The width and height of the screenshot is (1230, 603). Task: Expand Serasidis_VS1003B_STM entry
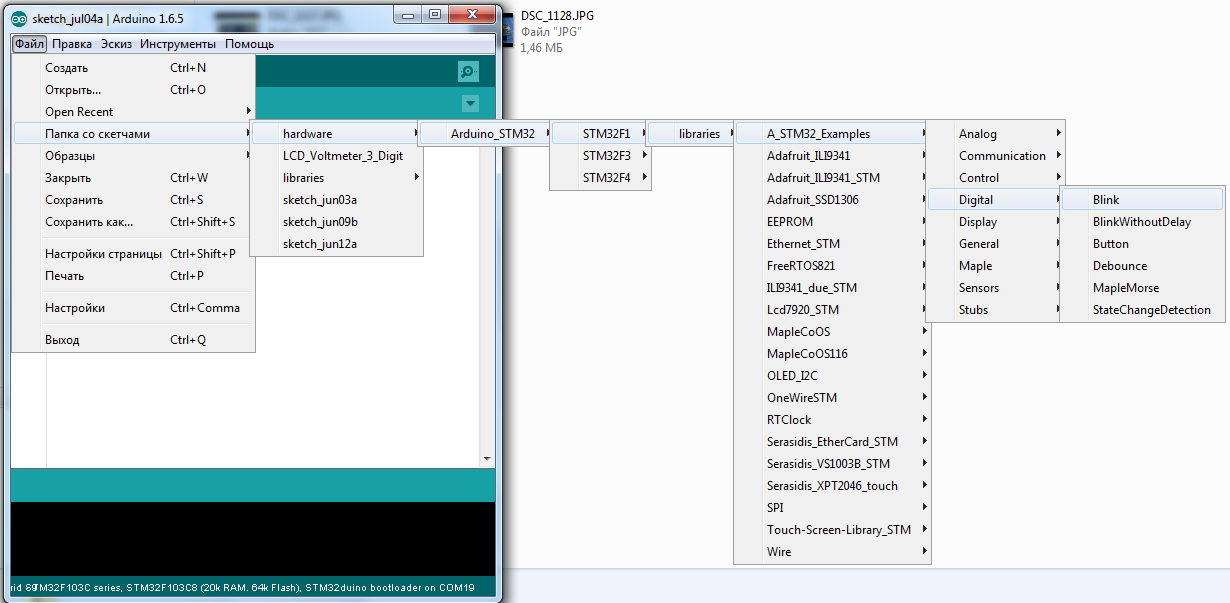(833, 464)
